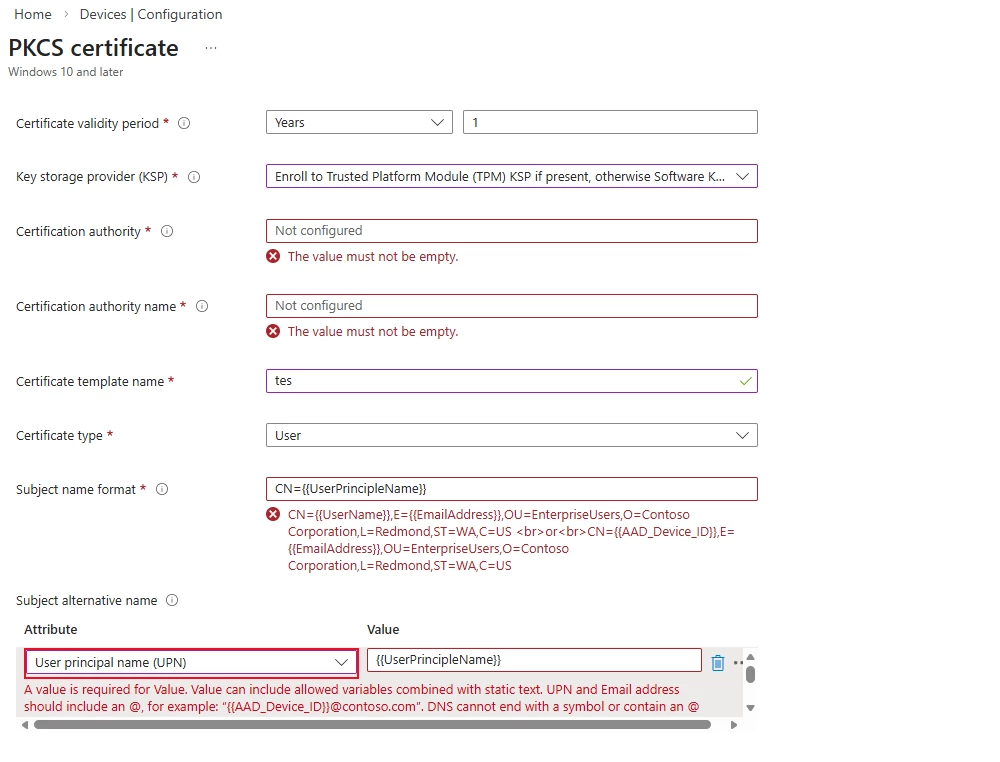Click the vertical scrollbar thumb in SAN table
This screenshot has height=762, width=1000.
click(751, 675)
